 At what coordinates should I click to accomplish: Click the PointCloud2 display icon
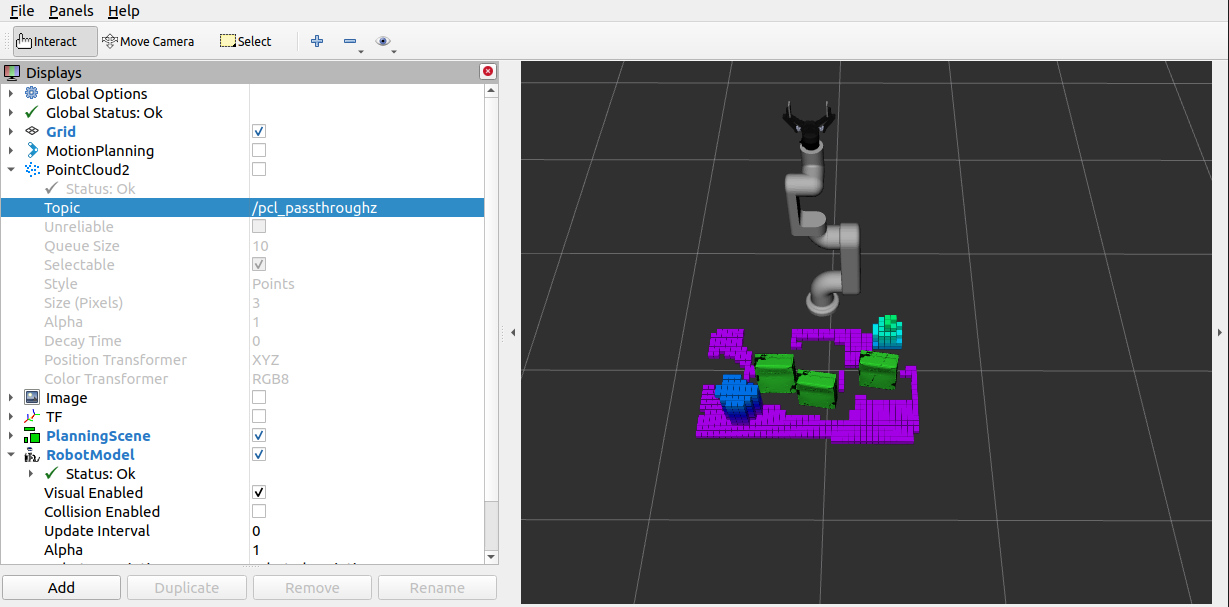pyautogui.click(x=32, y=169)
